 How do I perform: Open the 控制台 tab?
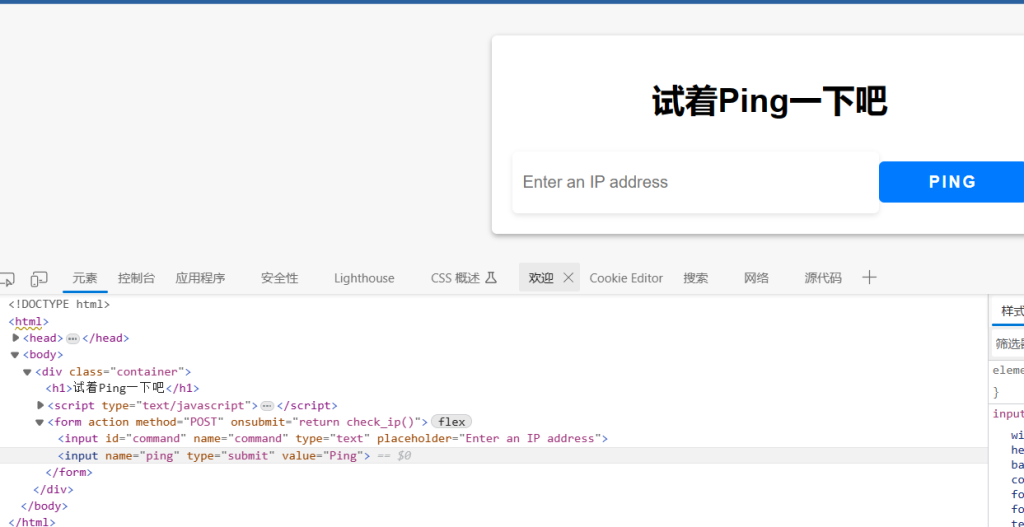pos(136,278)
